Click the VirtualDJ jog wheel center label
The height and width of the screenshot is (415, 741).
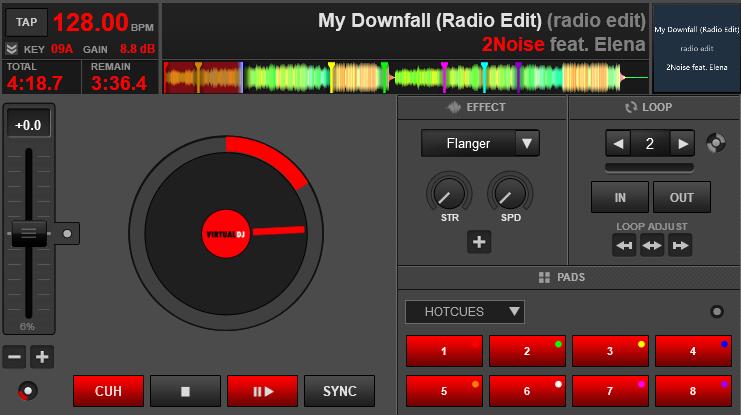[226, 233]
